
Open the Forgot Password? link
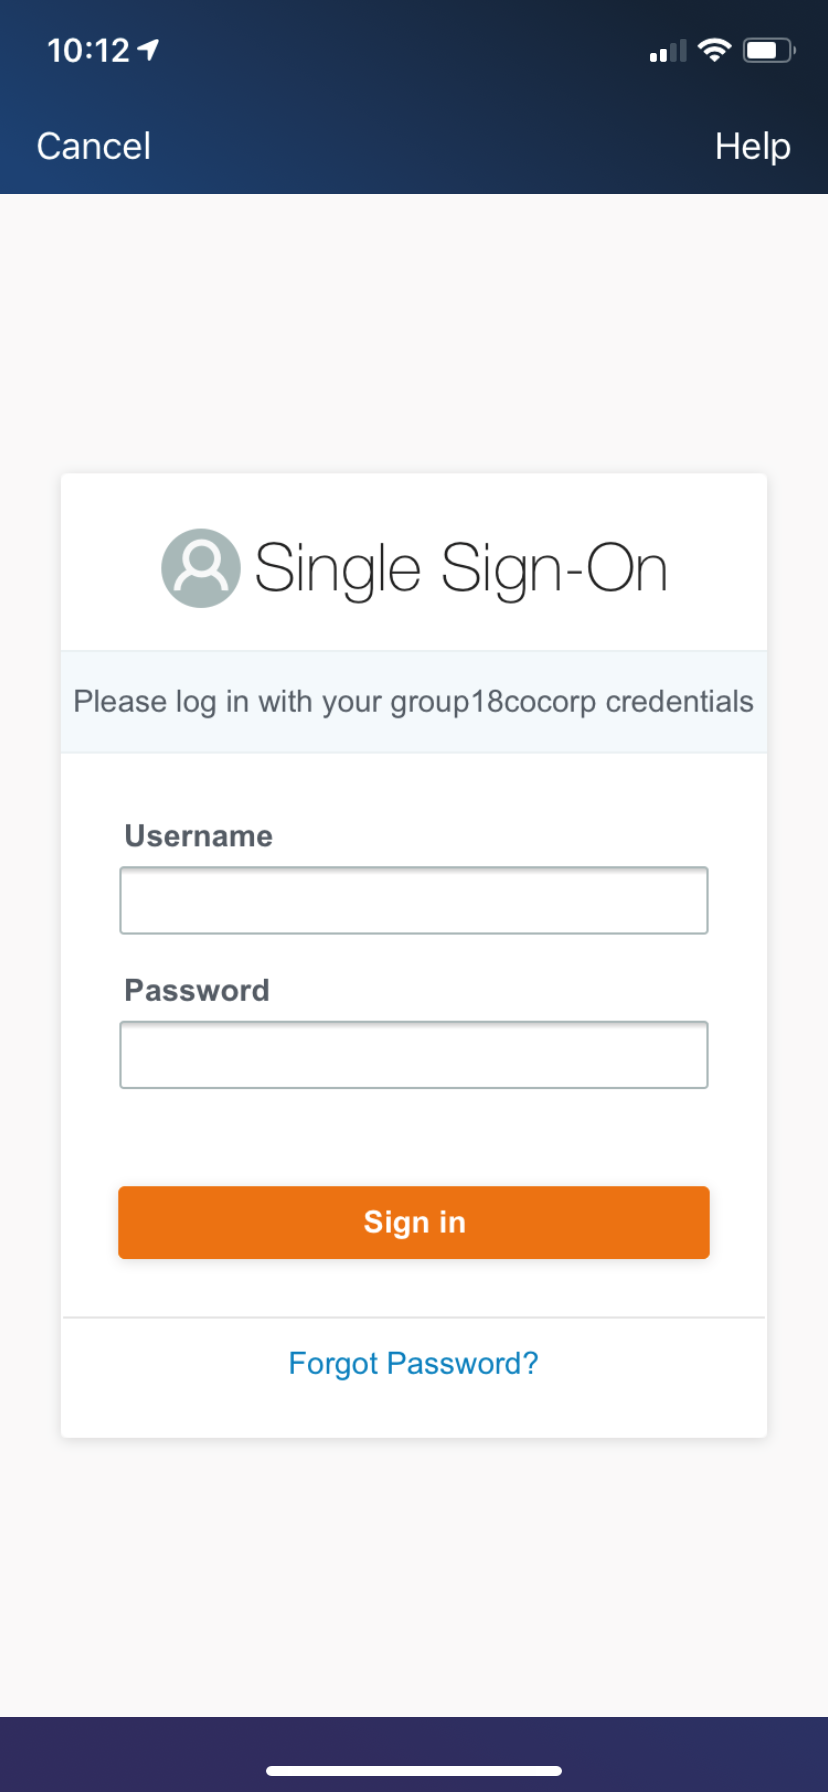414,1364
